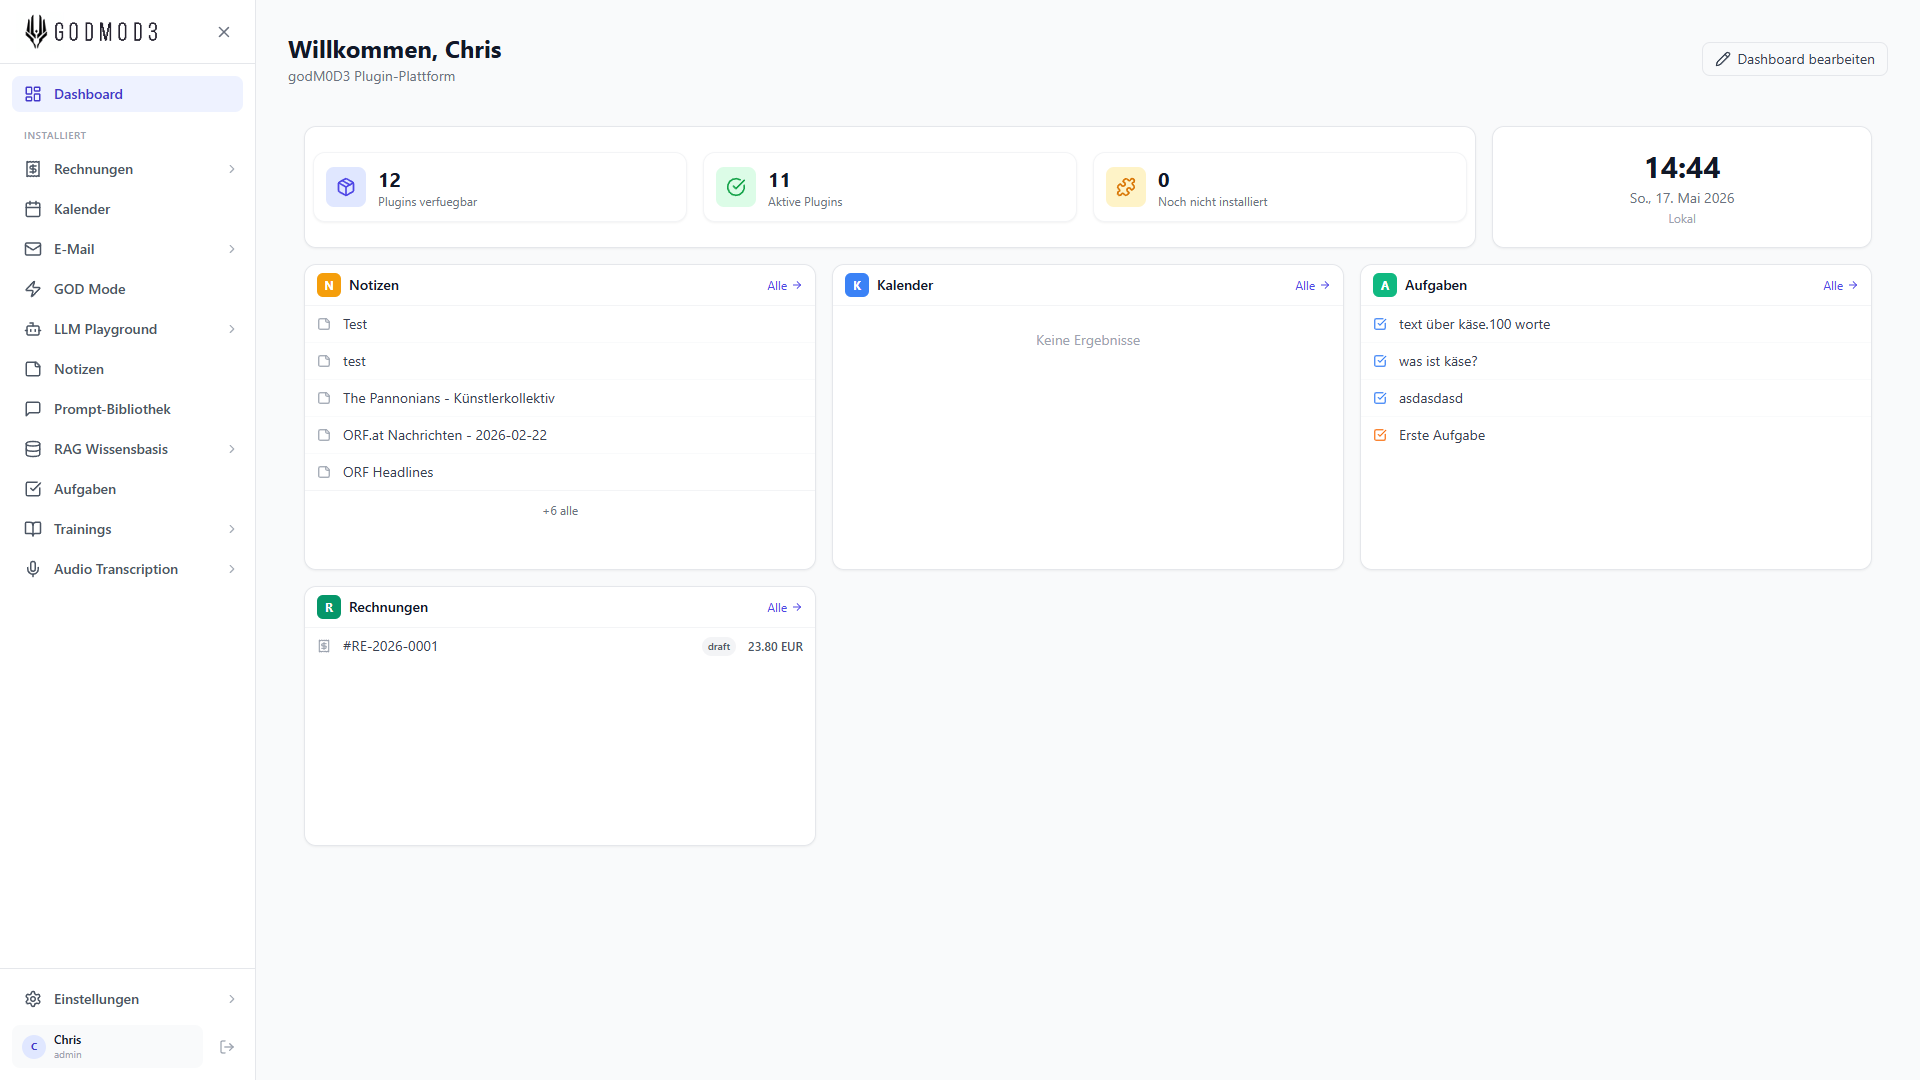Select Dashboard in the sidebar
The image size is (1920, 1080).
coord(127,94)
